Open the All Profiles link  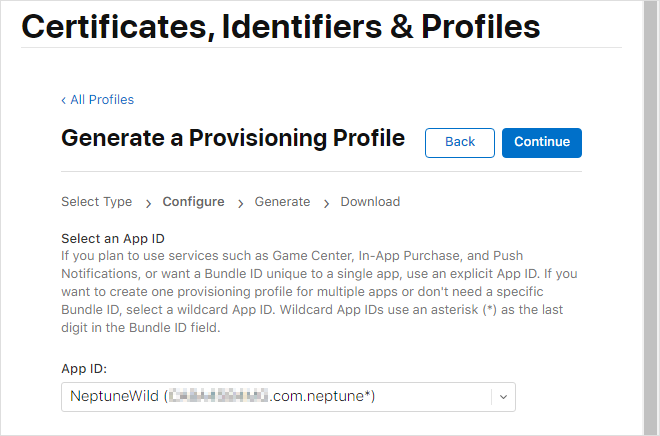point(102,100)
